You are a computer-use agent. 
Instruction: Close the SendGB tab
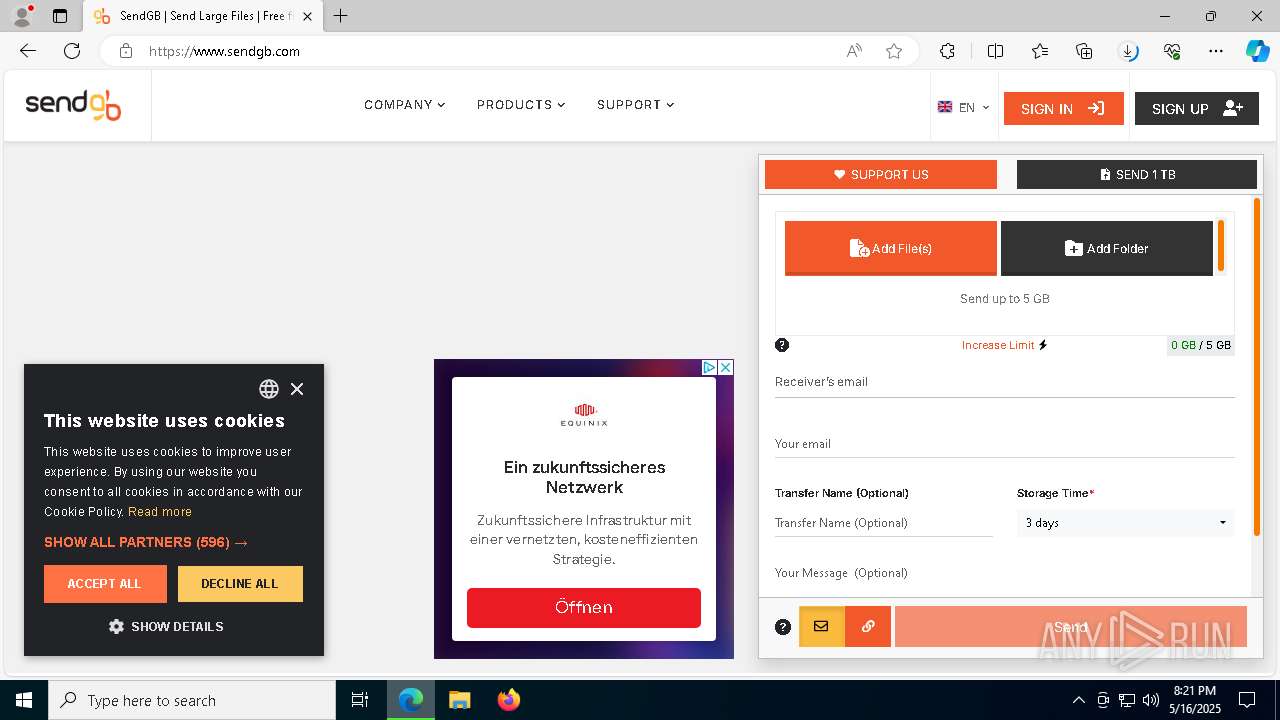coord(308,17)
